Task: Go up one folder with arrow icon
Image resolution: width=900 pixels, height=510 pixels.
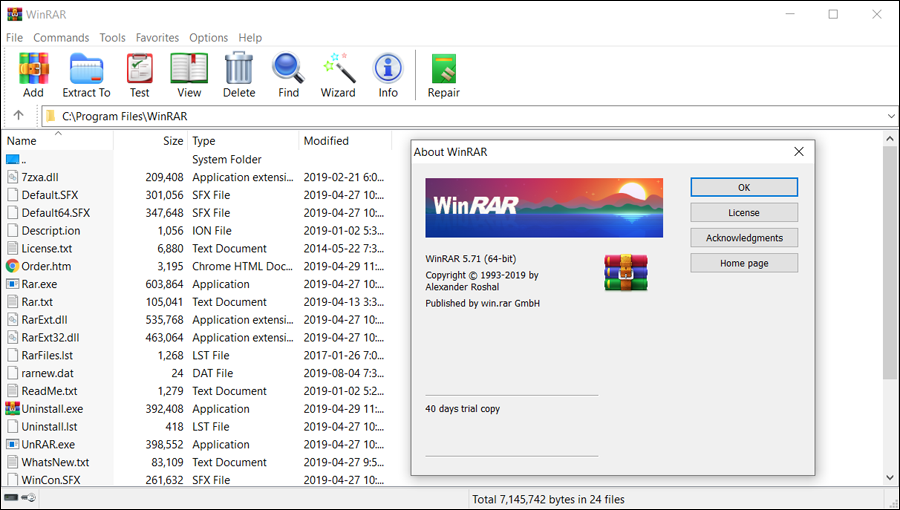Action: click(x=18, y=115)
